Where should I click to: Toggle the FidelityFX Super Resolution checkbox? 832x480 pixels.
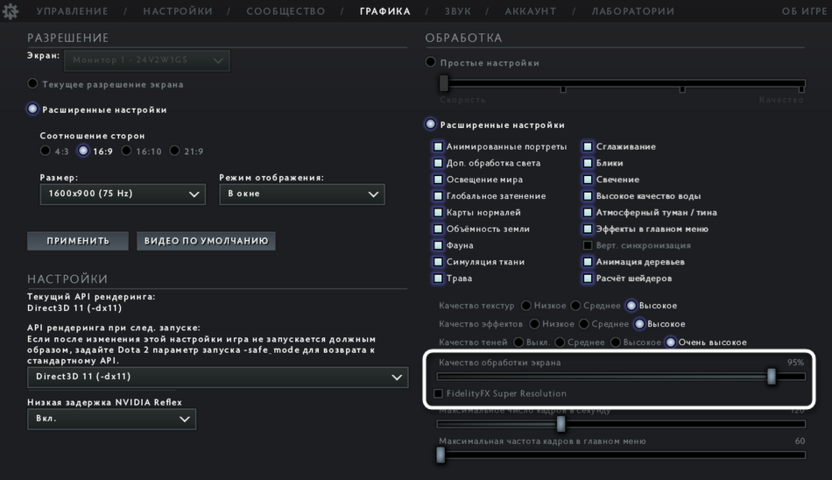[438, 394]
